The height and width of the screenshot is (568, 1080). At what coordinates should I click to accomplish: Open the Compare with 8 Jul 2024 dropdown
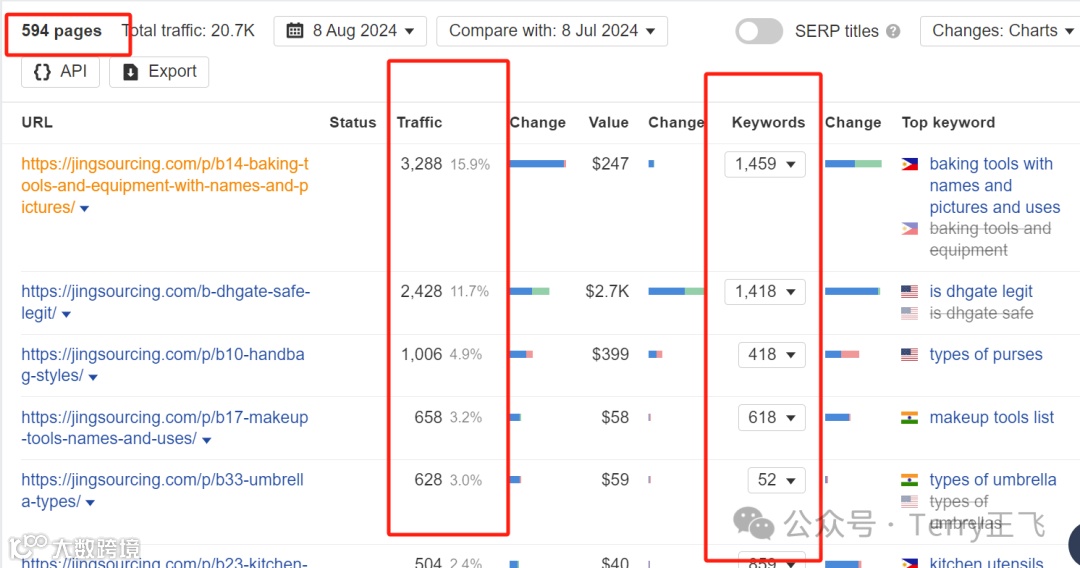pyautogui.click(x=552, y=31)
